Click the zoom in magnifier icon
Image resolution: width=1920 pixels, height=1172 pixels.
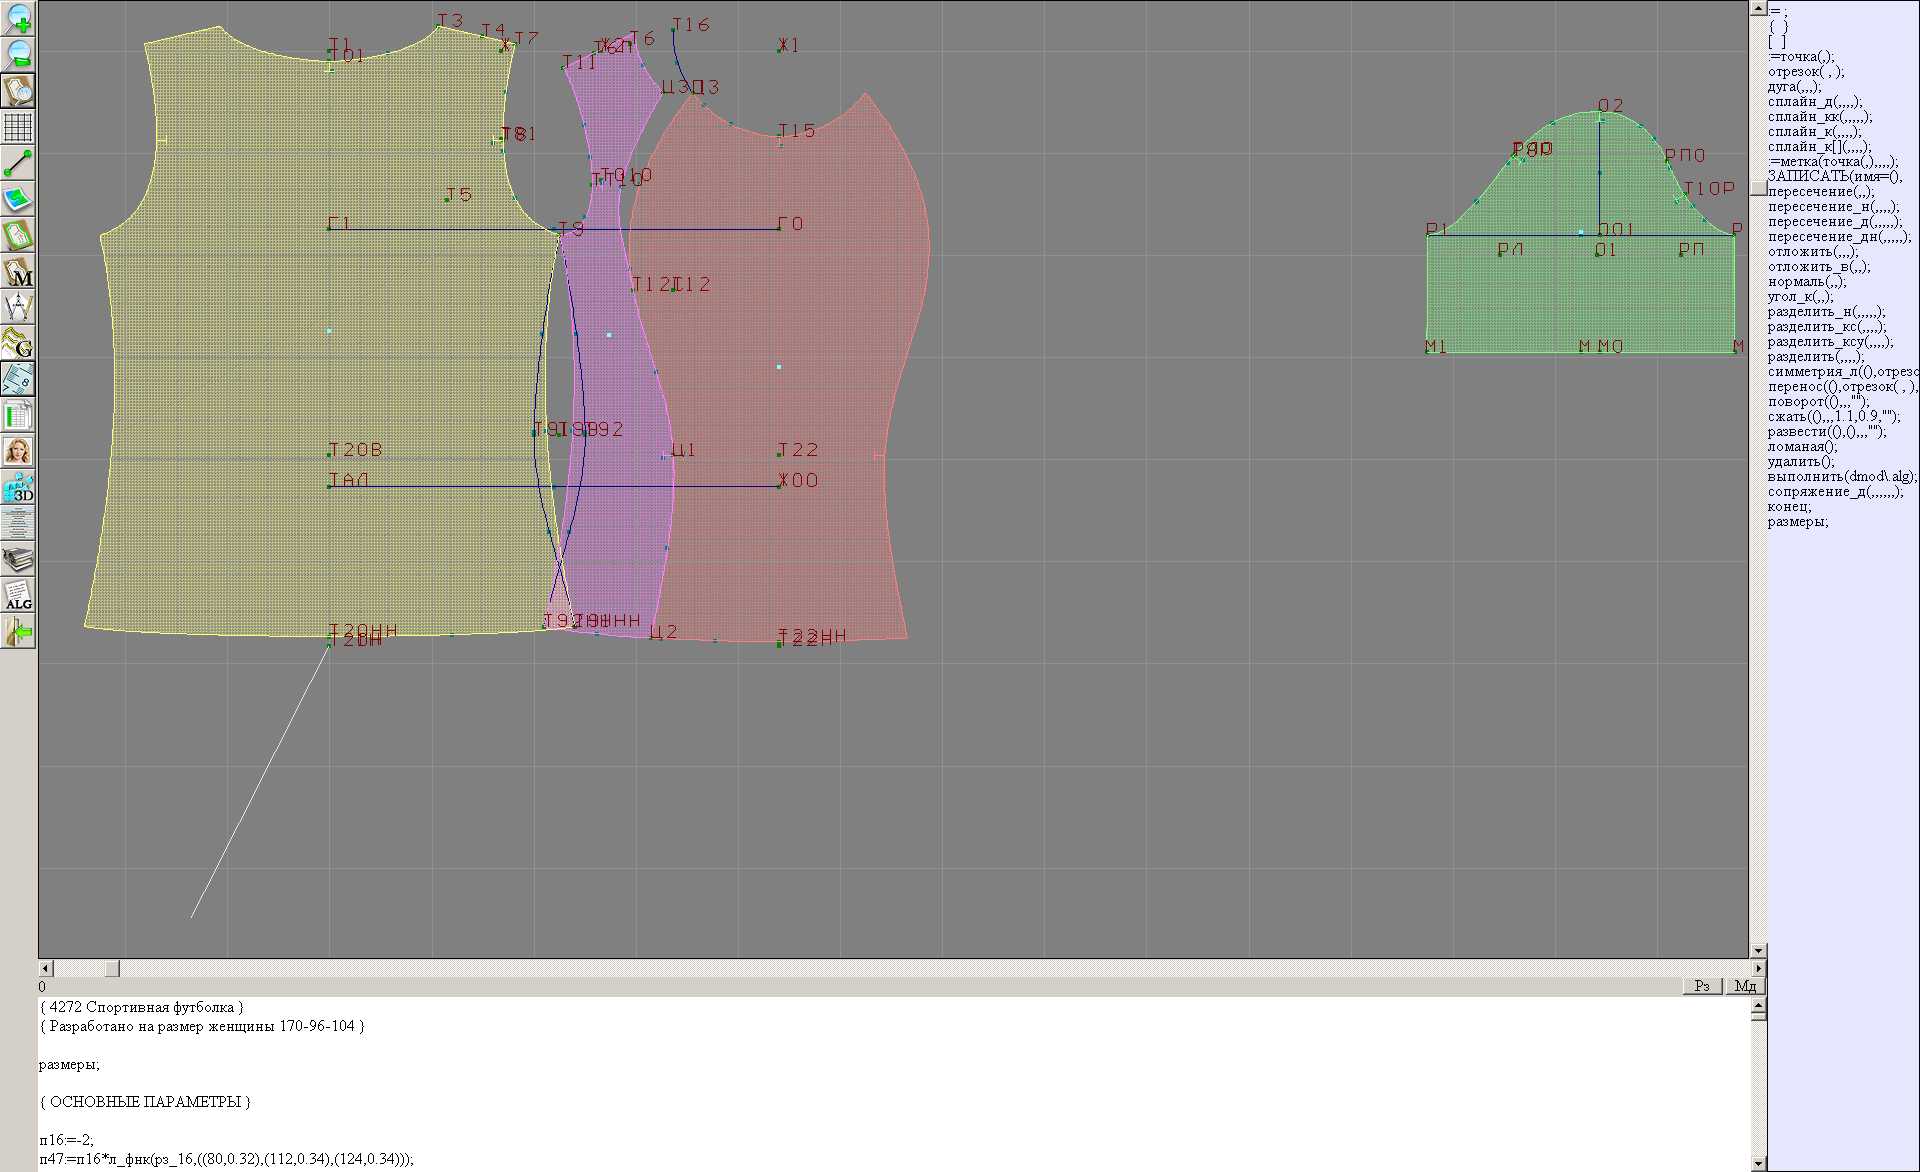(18, 17)
